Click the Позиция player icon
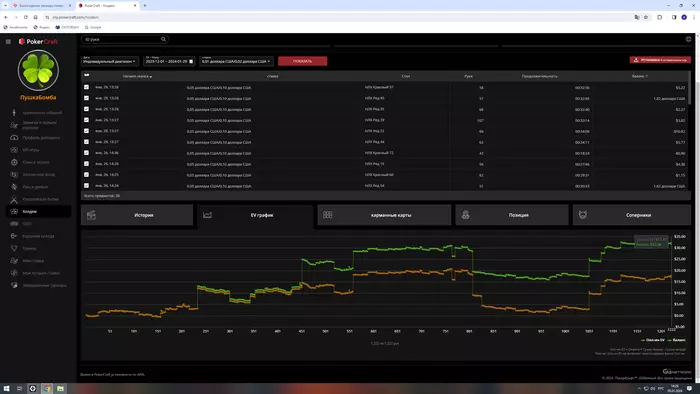 point(466,215)
